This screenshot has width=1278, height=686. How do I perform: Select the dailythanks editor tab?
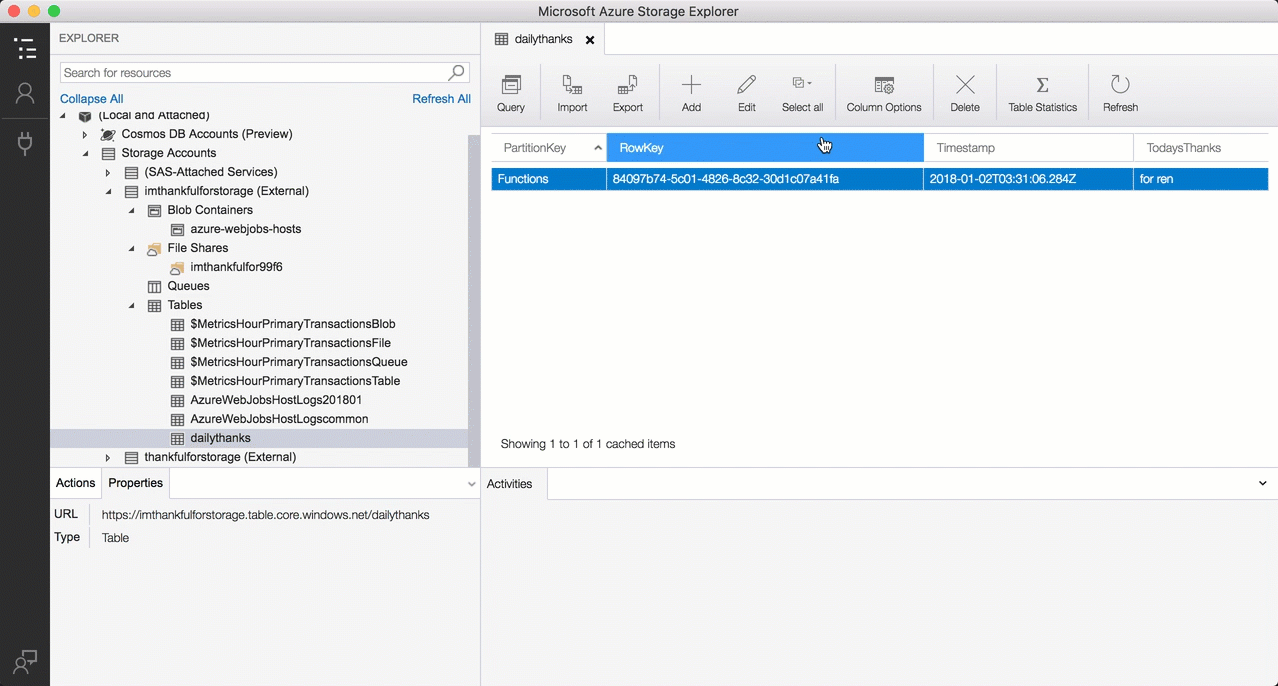click(x=543, y=39)
